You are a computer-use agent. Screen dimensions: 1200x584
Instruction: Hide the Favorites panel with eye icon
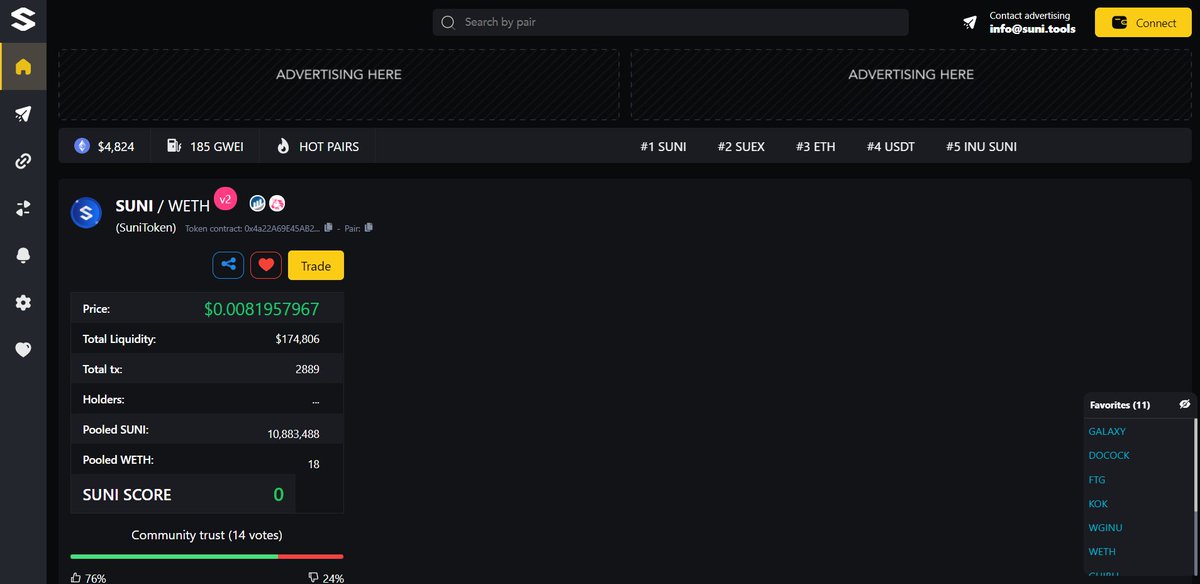1185,405
